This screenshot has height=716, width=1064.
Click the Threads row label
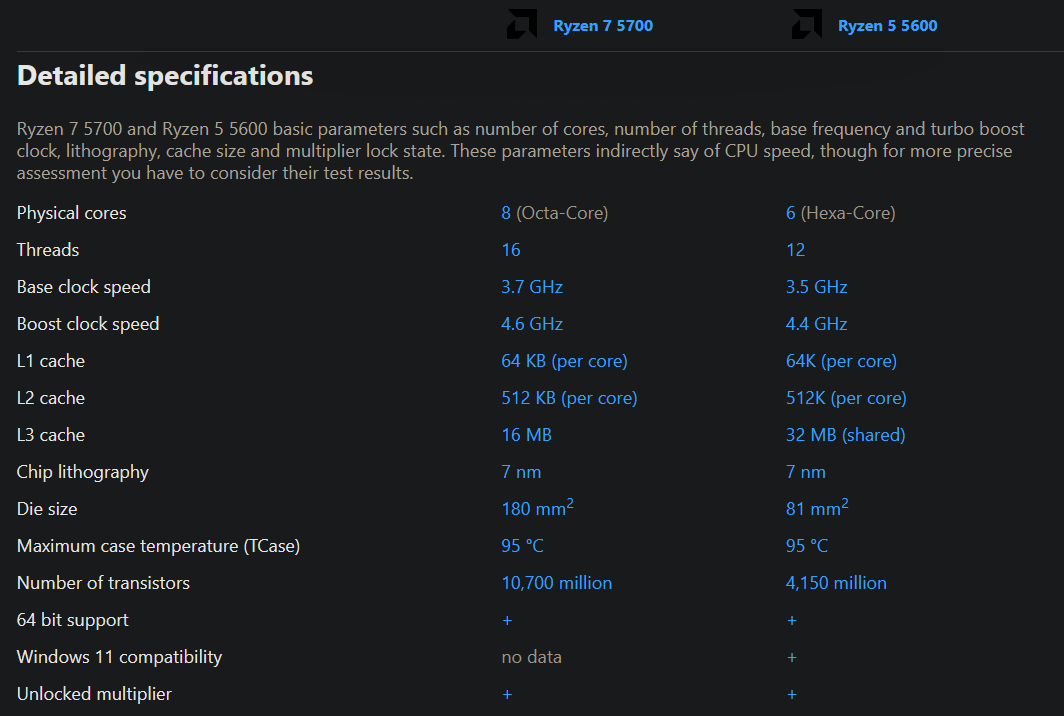click(48, 250)
